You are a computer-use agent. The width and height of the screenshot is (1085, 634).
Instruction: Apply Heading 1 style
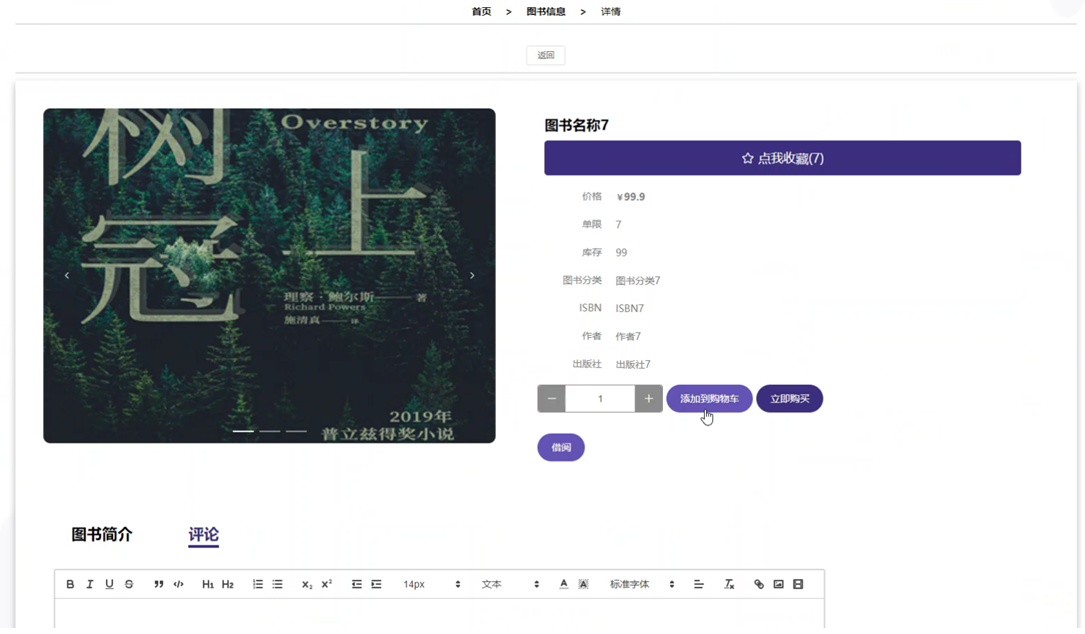coord(208,584)
